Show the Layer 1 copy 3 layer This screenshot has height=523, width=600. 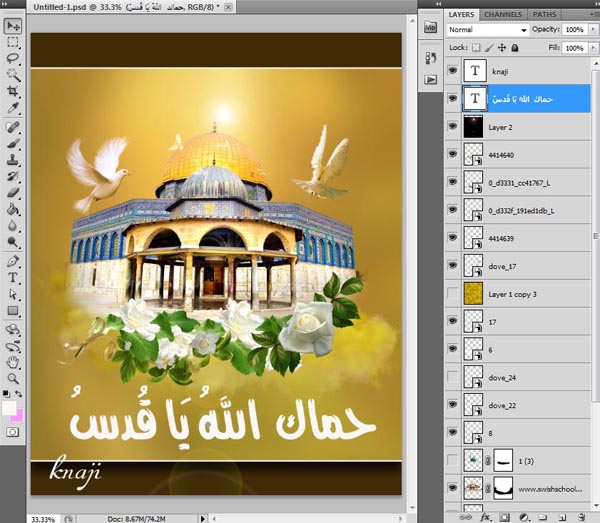[452, 295]
